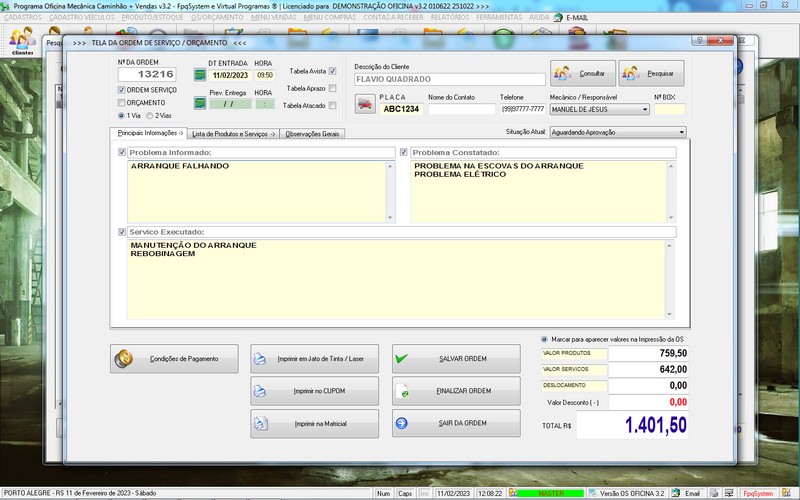
Task: Click the document icon on FINALIZAR ORDEM
Action: click(x=402, y=391)
